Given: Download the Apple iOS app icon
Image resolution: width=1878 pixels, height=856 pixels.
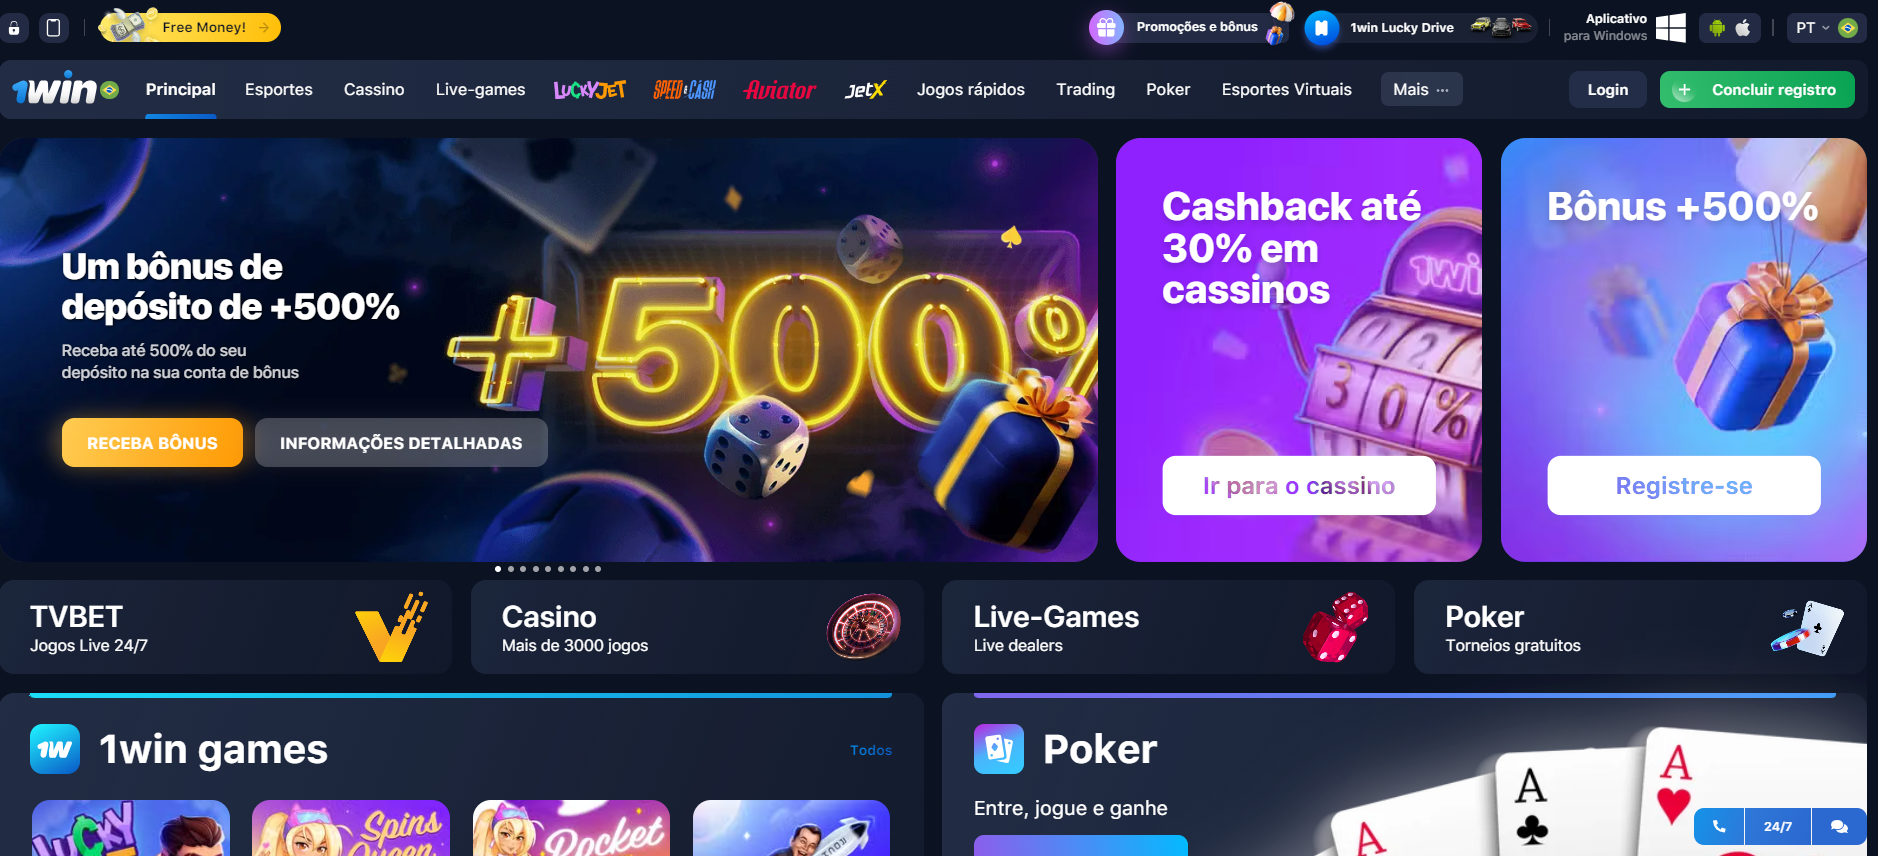Looking at the screenshot, I should coord(1743,28).
